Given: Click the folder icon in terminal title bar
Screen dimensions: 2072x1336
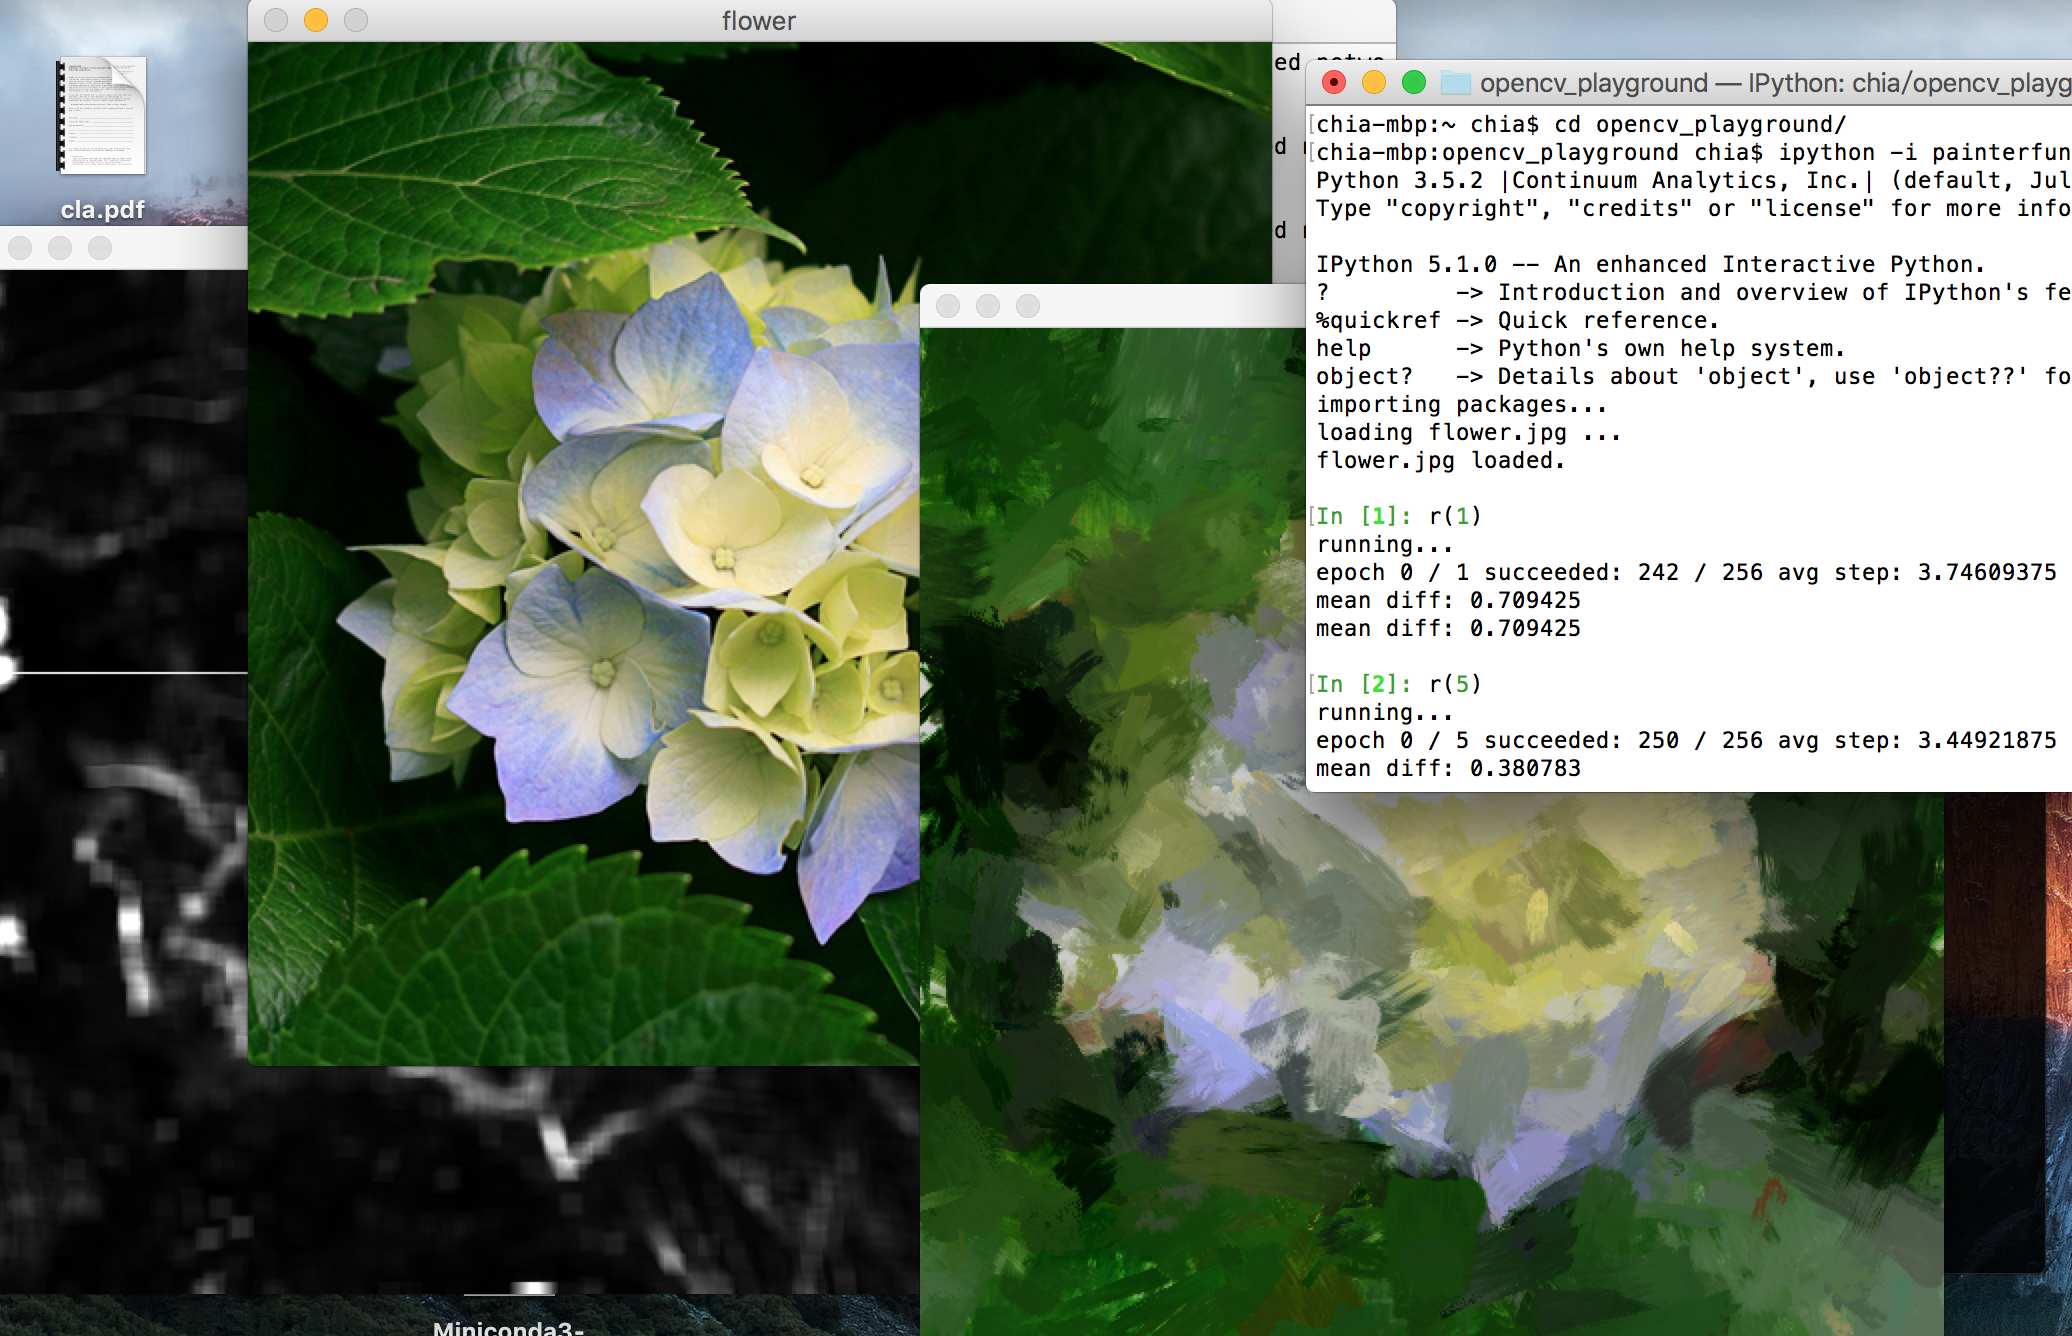Looking at the screenshot, I should click(x=1455, y=83).
